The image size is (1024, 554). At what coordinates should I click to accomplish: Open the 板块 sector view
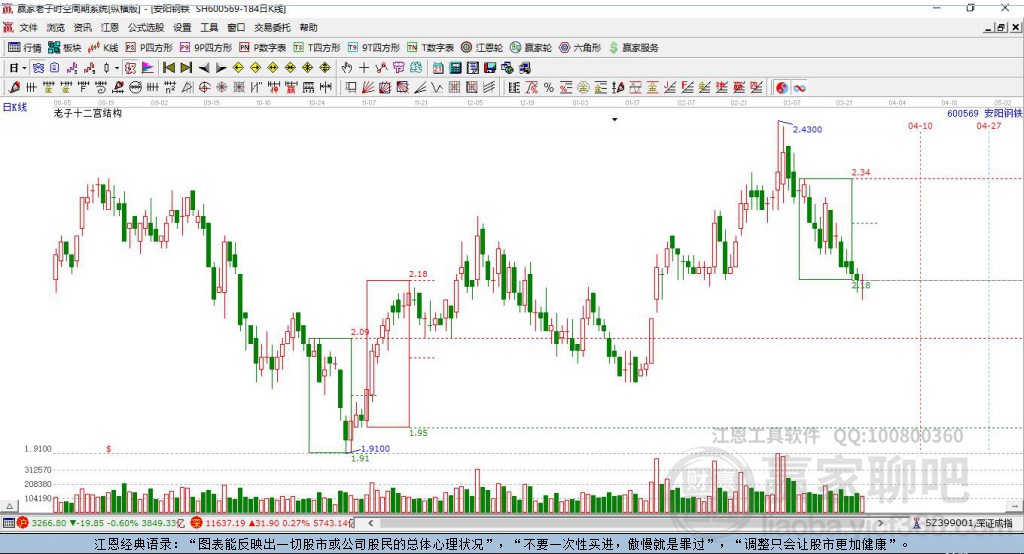point(65,48)
